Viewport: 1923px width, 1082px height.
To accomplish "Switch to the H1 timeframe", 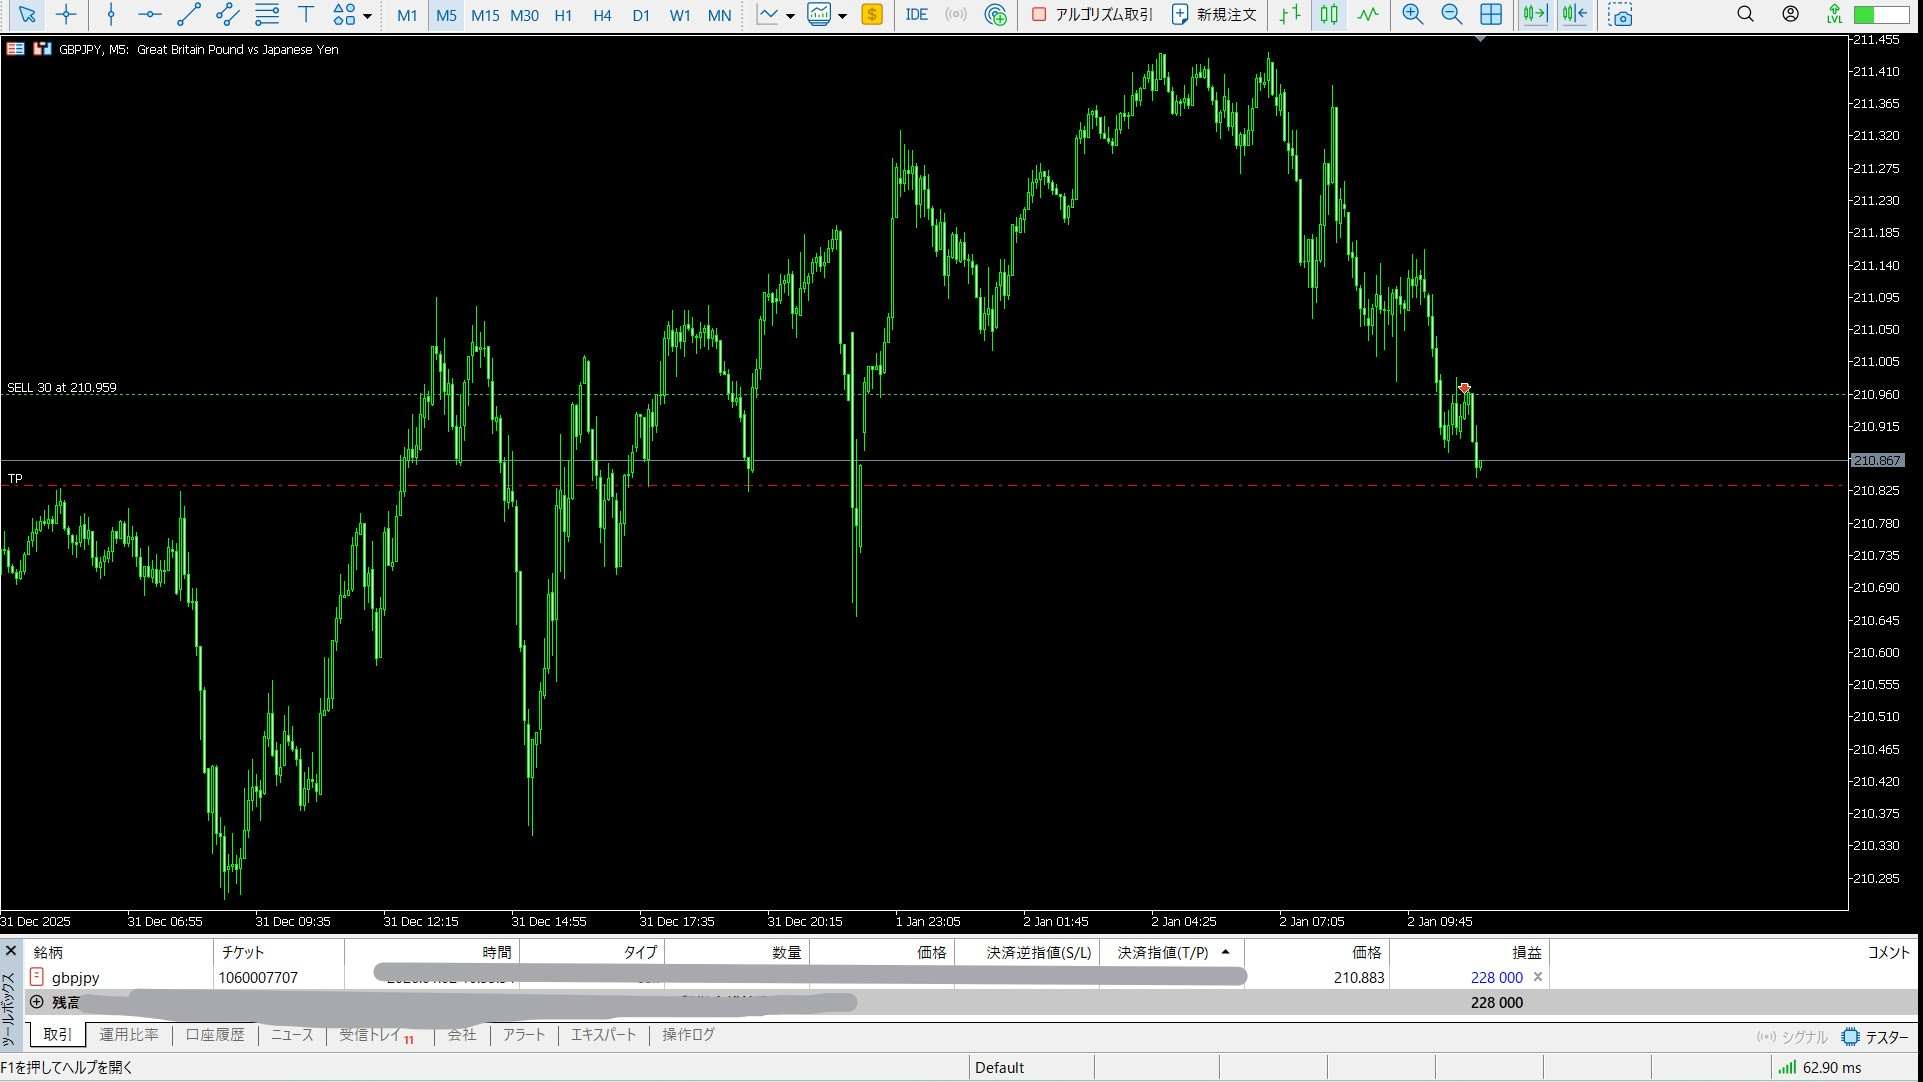I will click(563, 15).
